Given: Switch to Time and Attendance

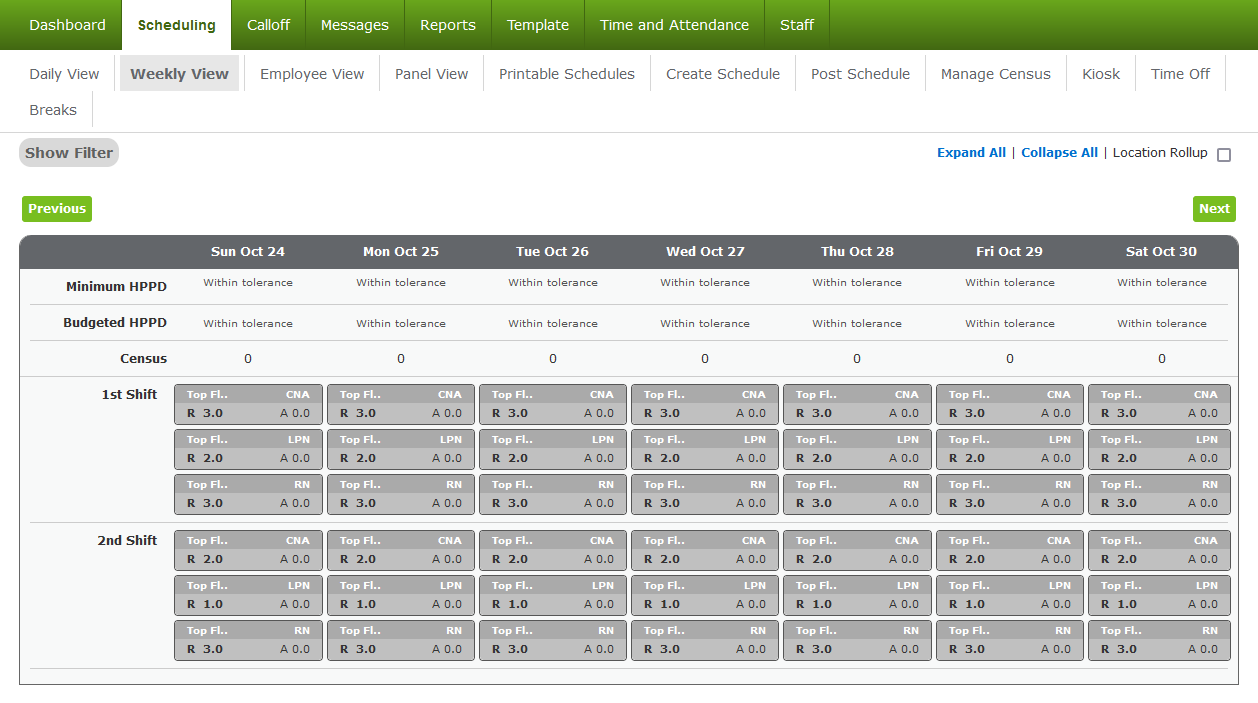Looking at the screenshot, I should pos(674,24).
